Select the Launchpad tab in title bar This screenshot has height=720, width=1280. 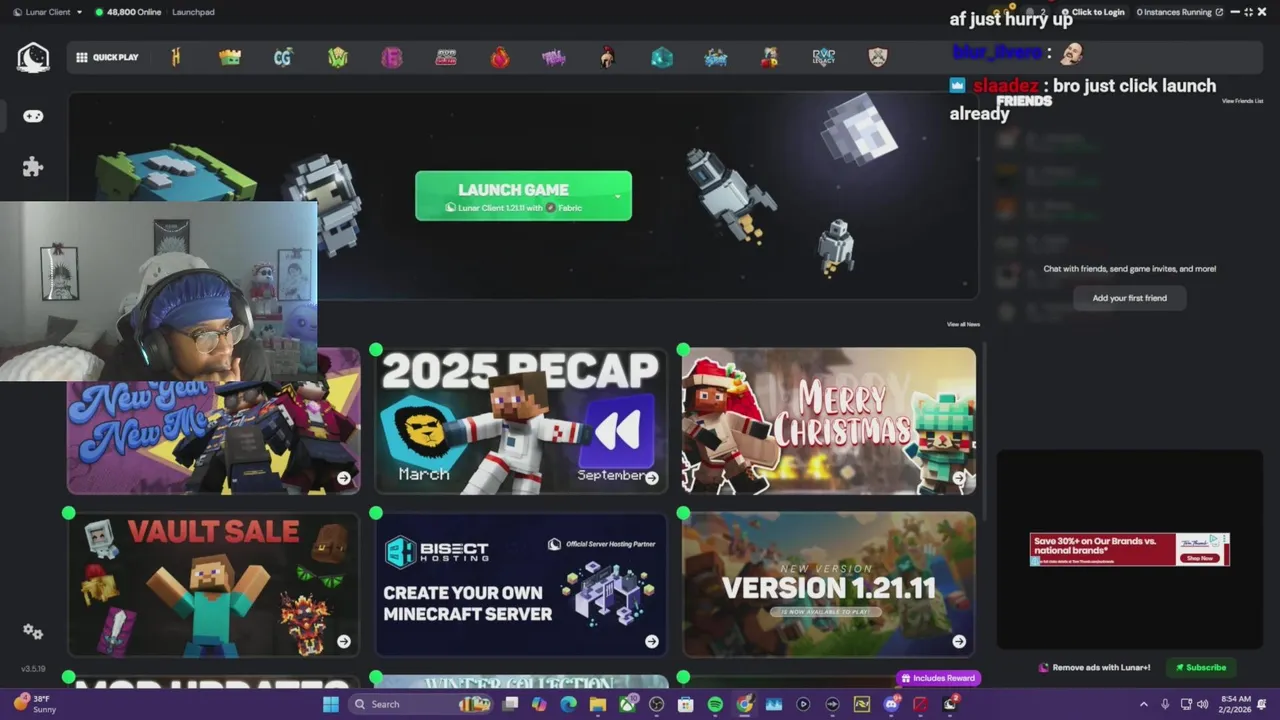click(x=193, y=12)
